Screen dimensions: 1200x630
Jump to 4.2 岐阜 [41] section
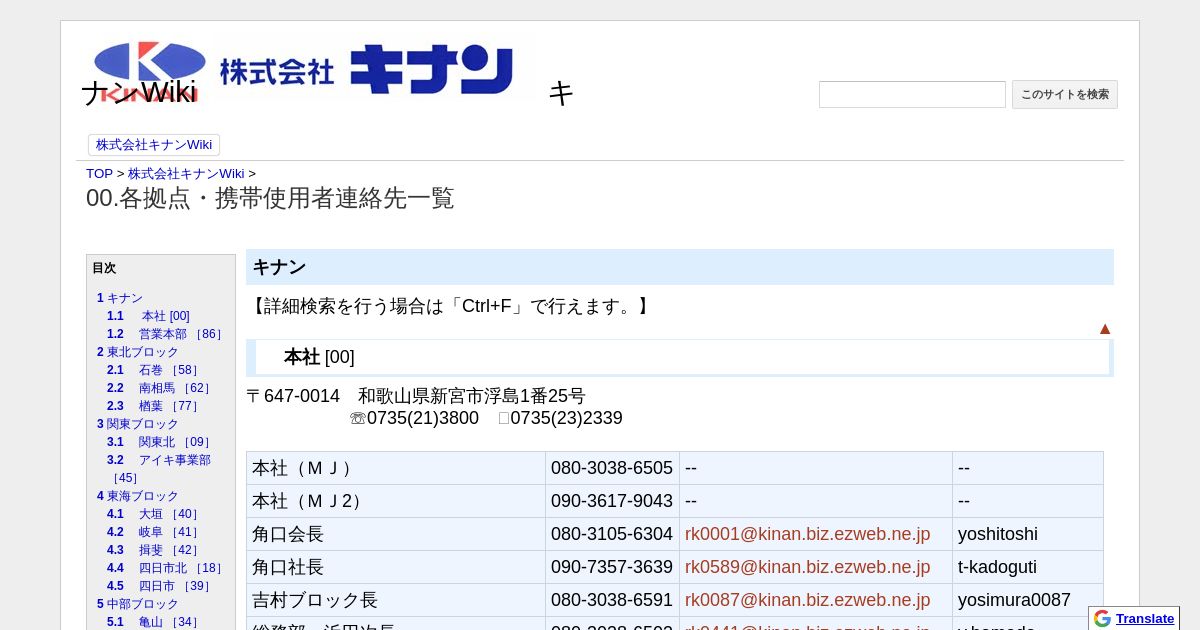point(155,532)
